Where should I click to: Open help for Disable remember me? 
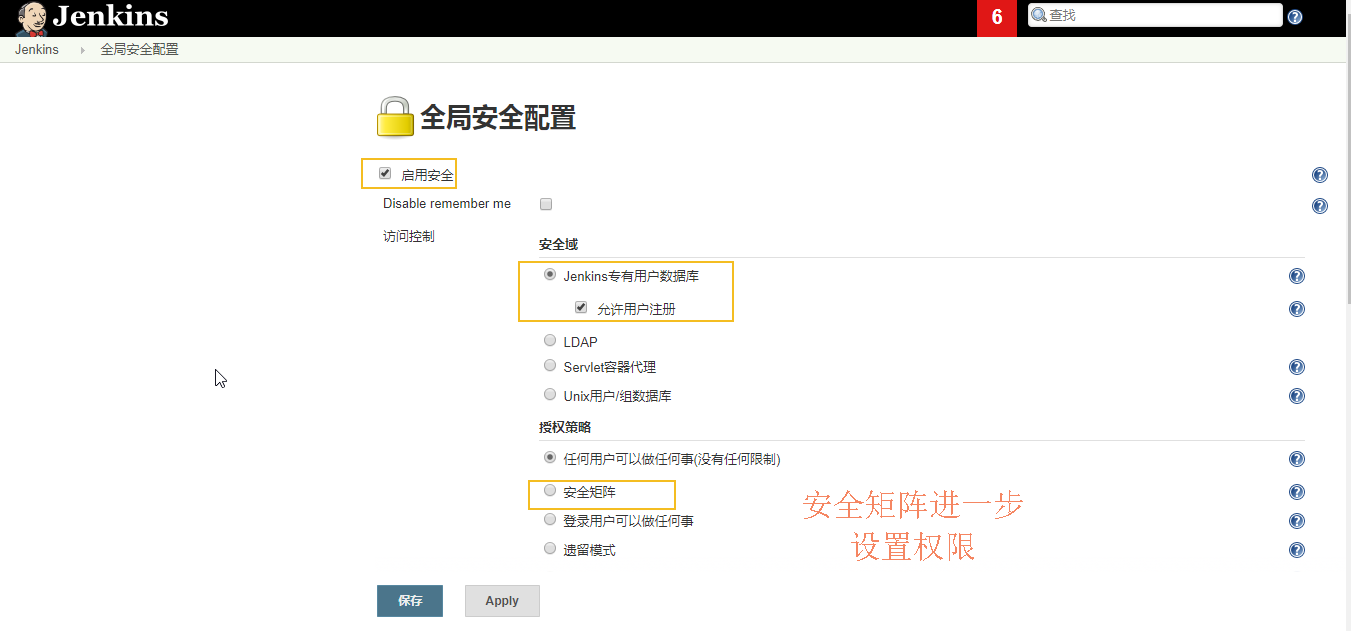1319,206
